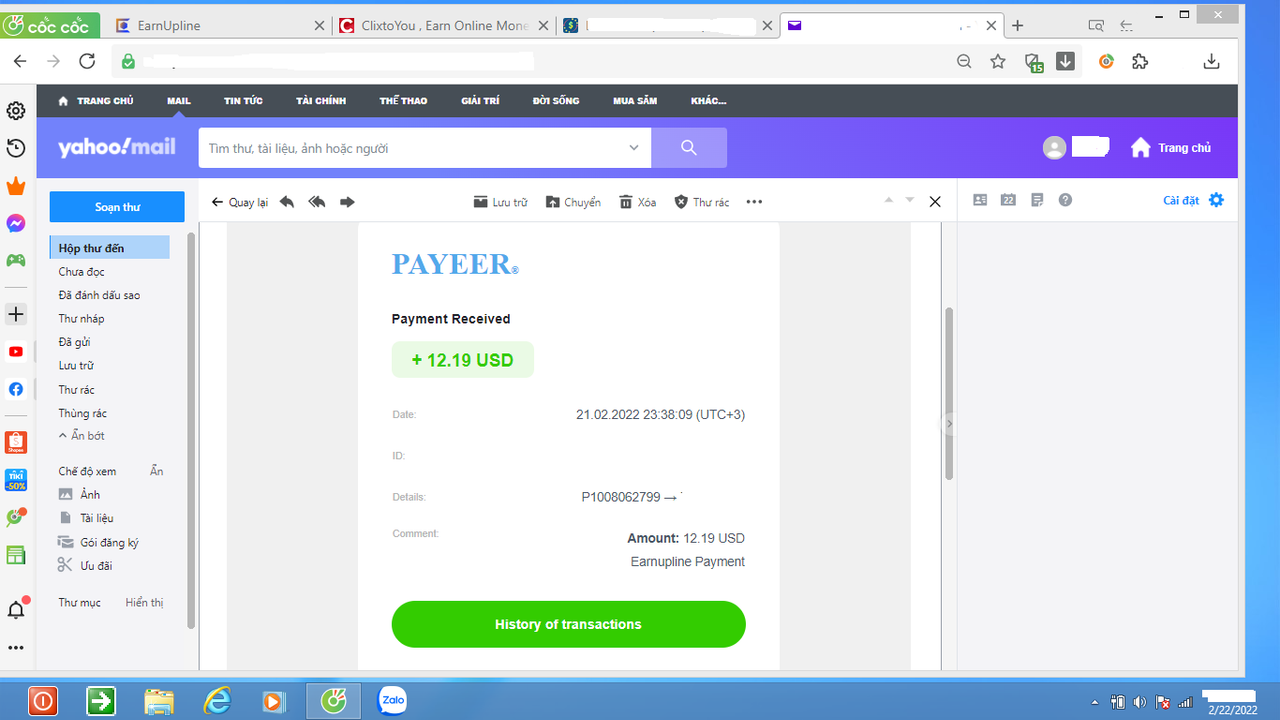Viewport: 1280px width, 720px height.
Task: Bookmark page with star icon in address bar
Action: (x=997, y=62)
